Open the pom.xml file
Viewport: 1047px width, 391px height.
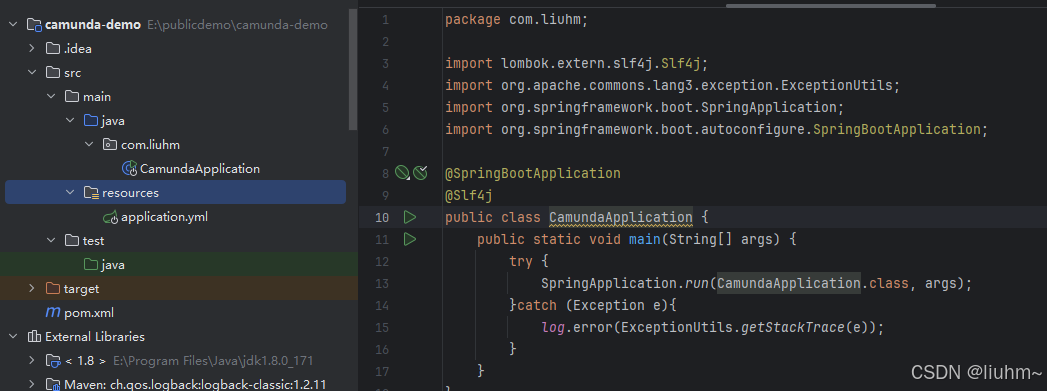[x=89, y=313]
